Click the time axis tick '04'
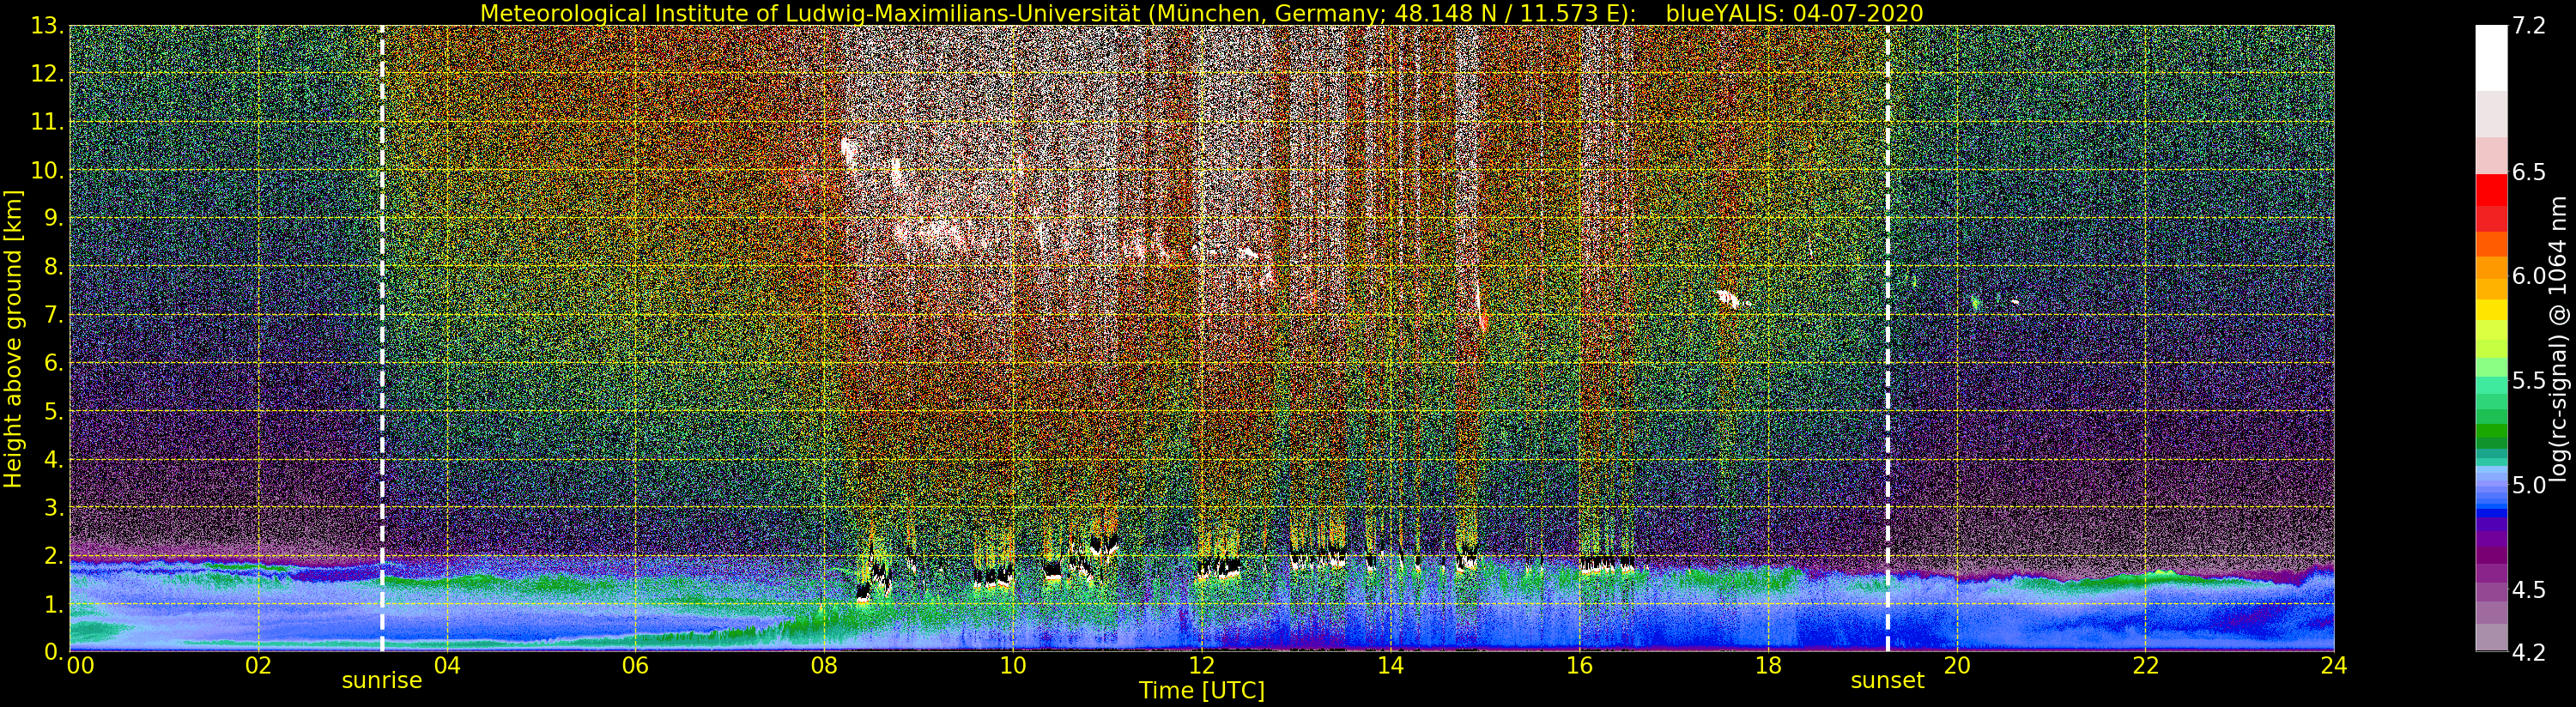 pos(447,665)
